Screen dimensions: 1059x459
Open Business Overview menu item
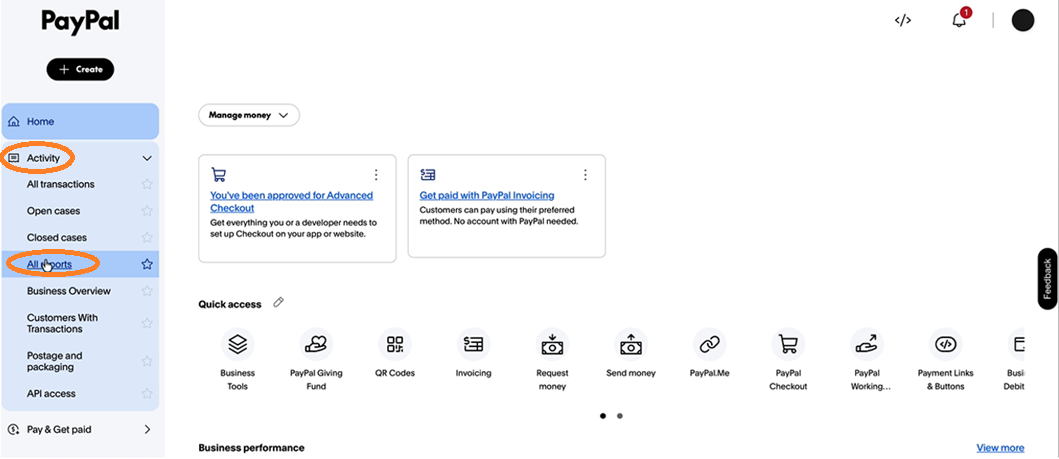point(69,291)
